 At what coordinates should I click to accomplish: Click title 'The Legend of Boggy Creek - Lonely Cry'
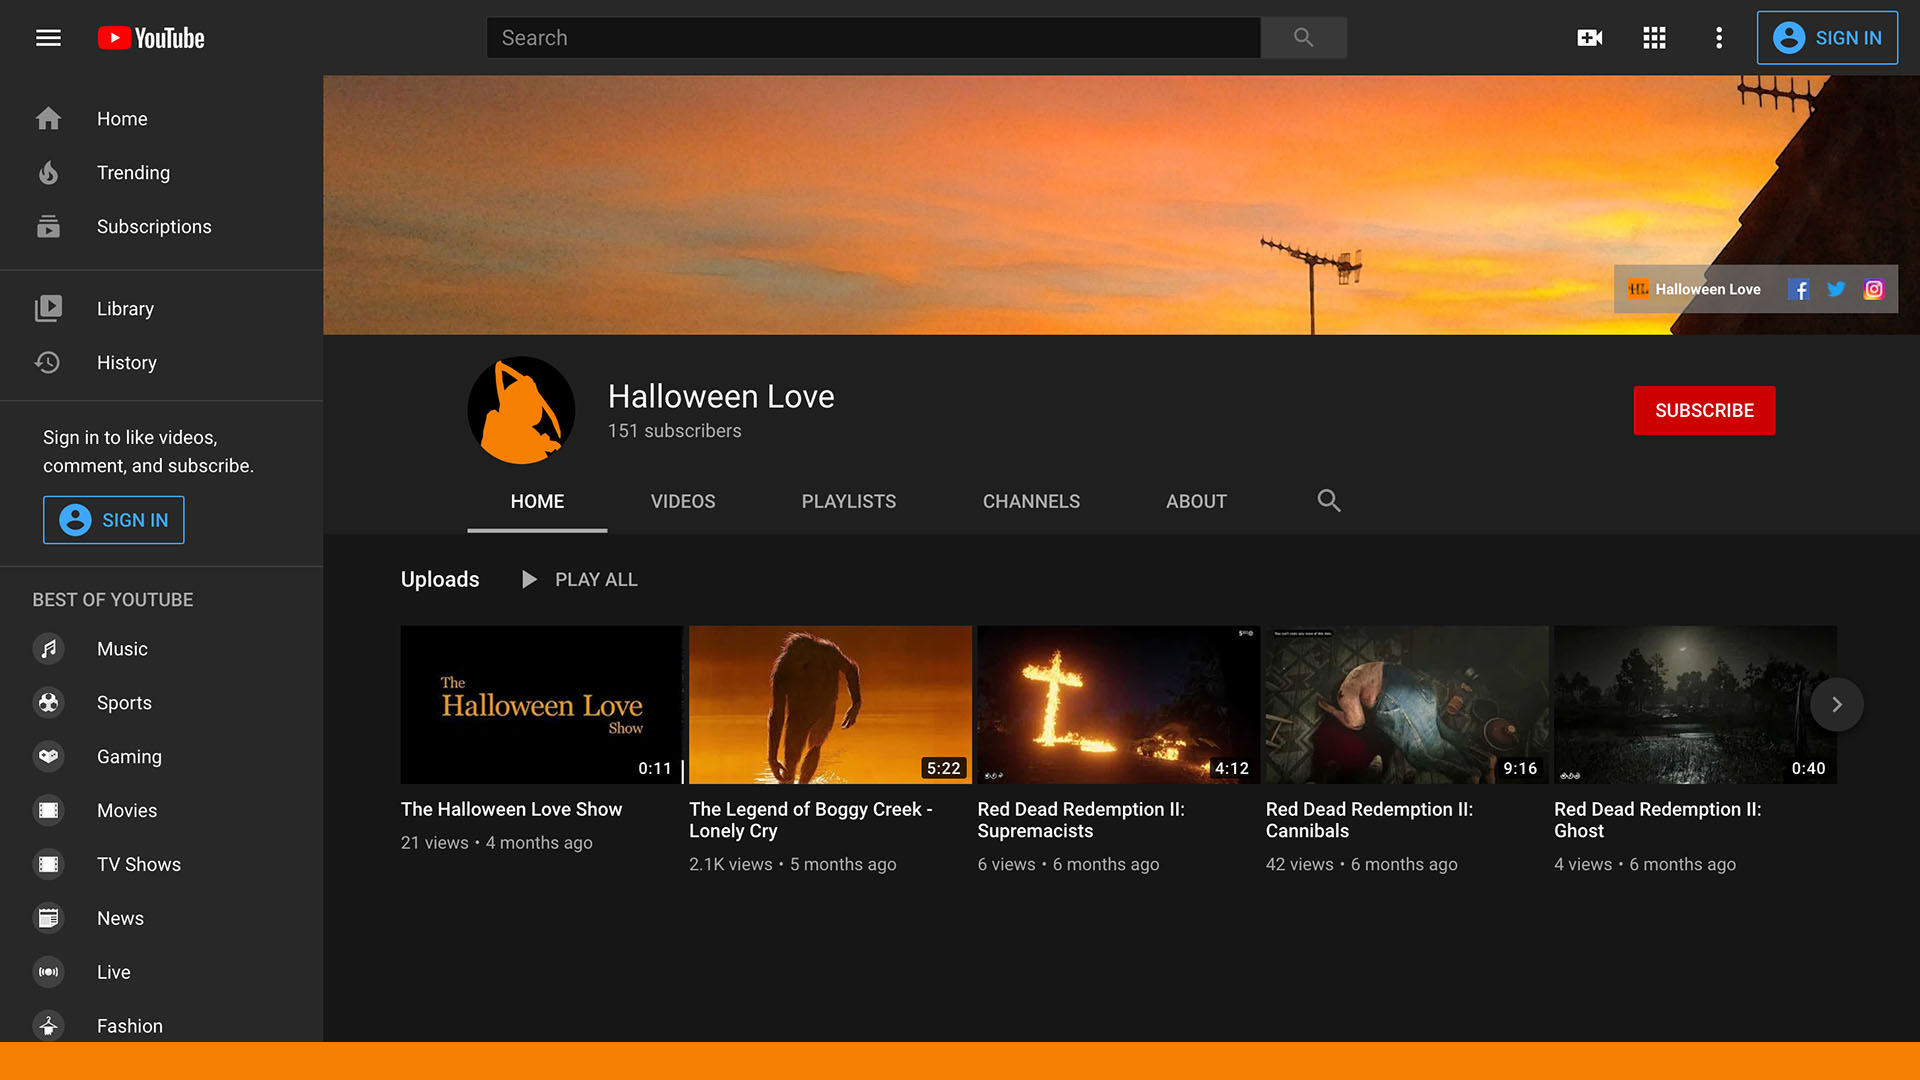pyautogui.click(x=811, y=820)
